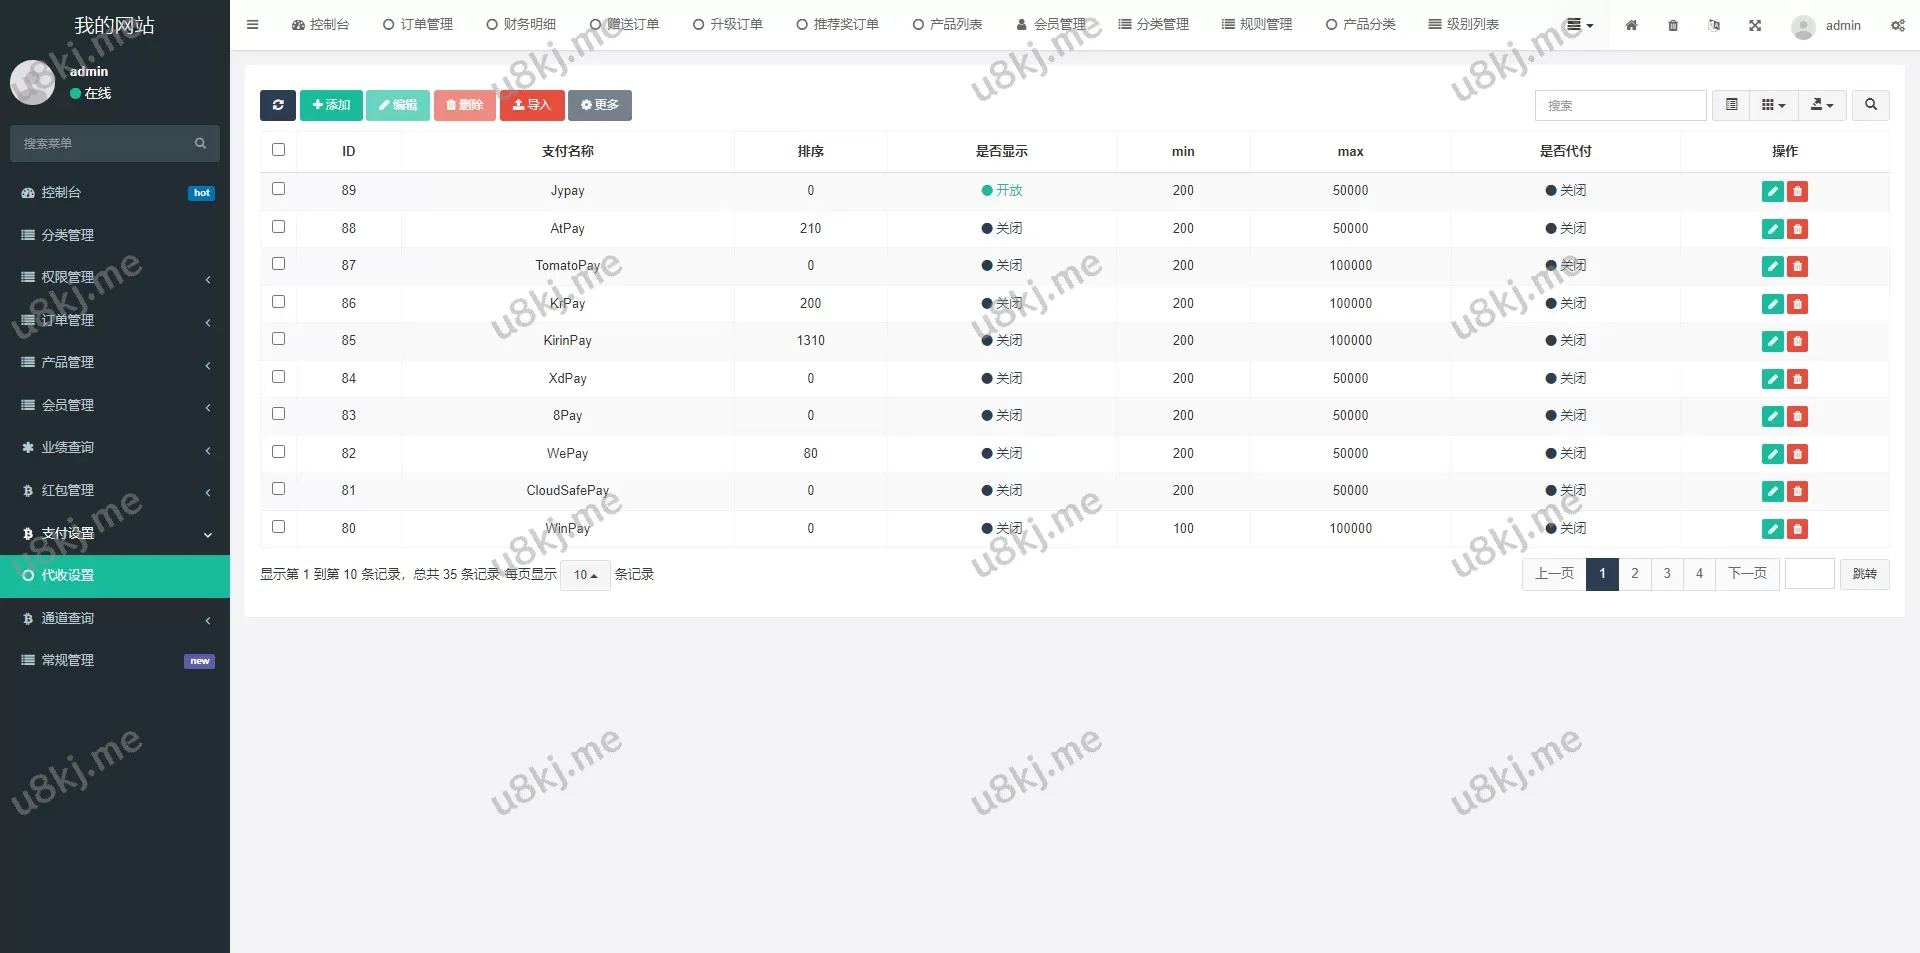Click the magnifier search icon button

tap(1870, 105)
